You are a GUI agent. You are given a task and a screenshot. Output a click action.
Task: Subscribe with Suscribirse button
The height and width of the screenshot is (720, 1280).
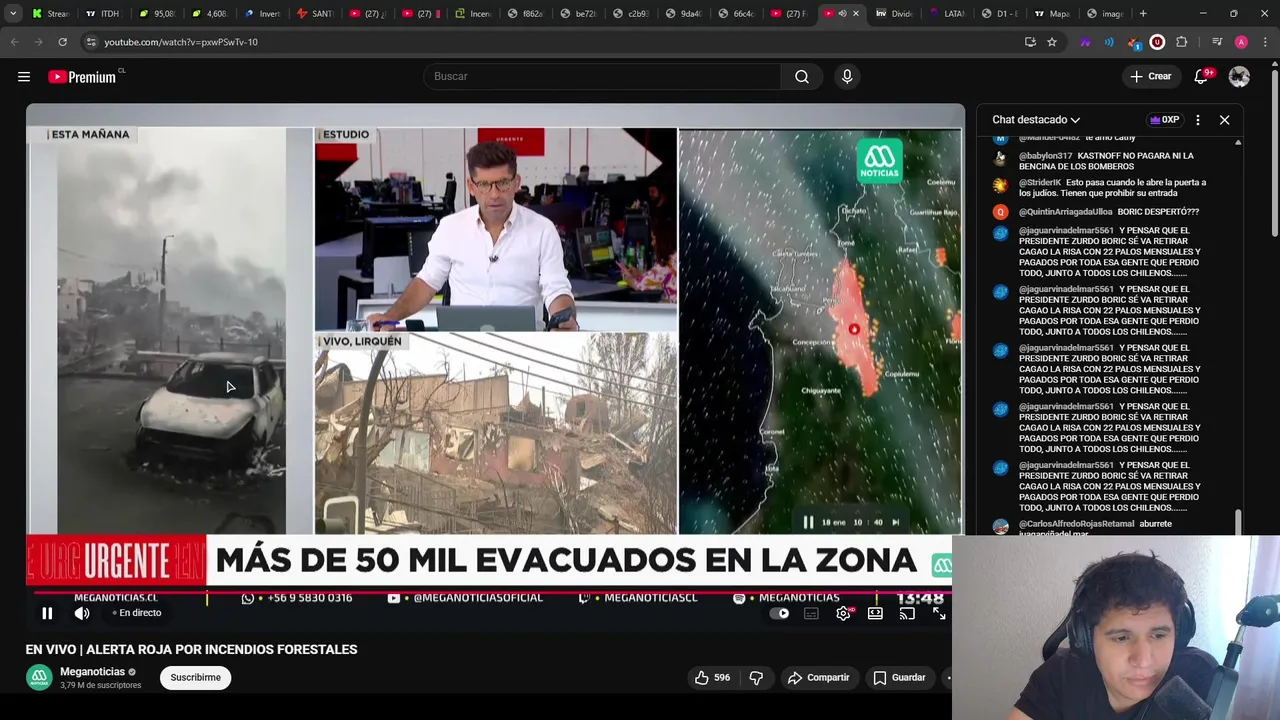click(195, 677)
